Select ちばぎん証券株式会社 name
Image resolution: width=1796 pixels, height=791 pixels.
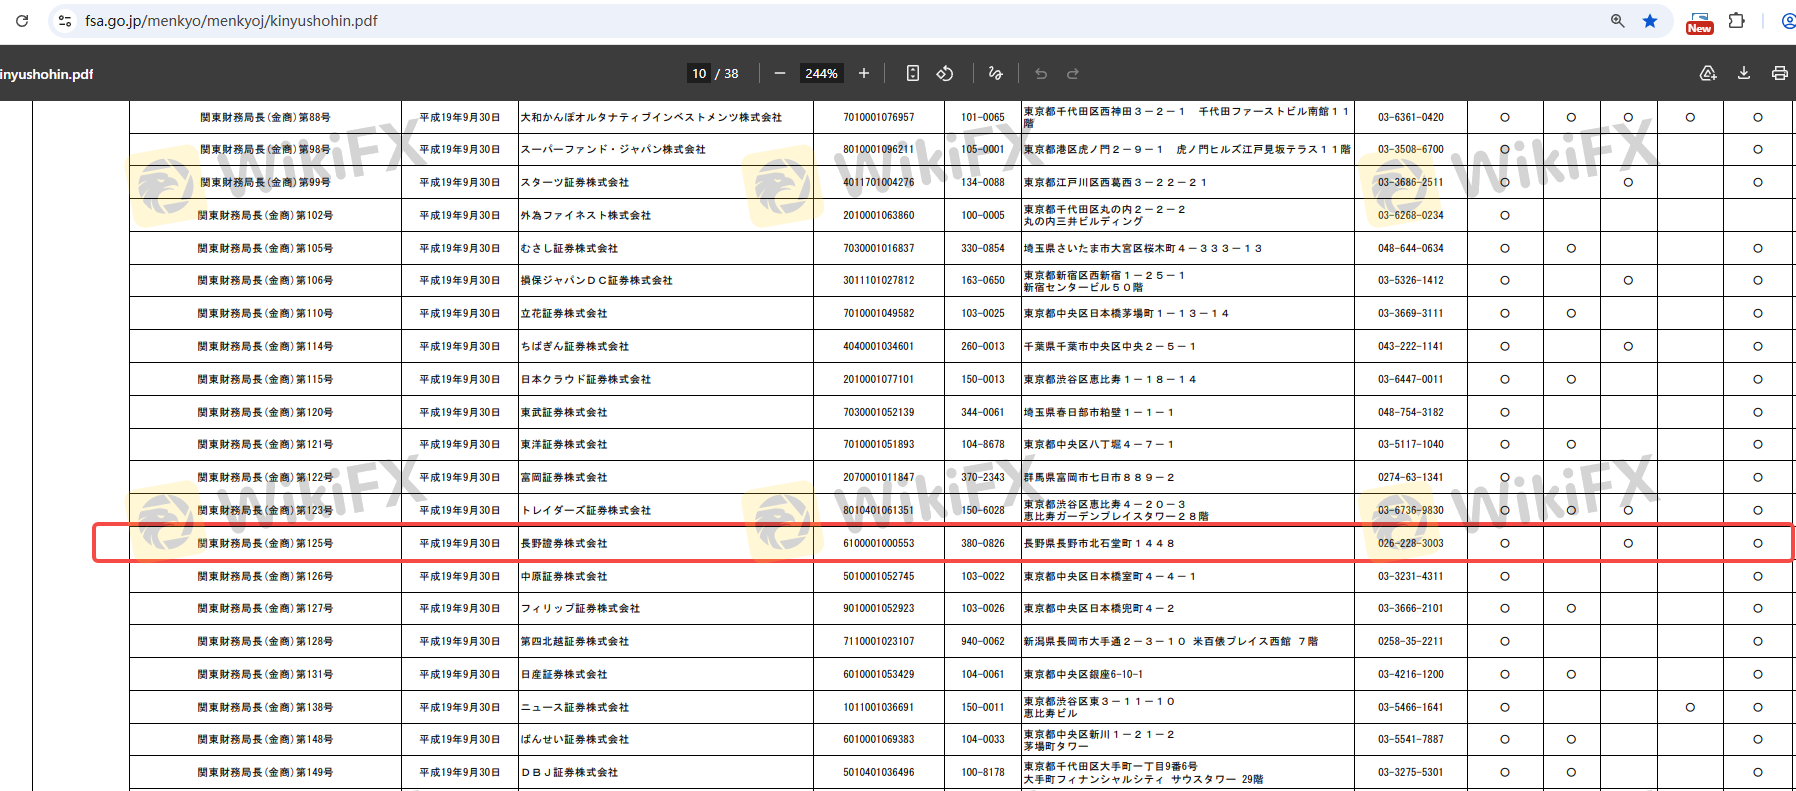(x=575, y=346)
